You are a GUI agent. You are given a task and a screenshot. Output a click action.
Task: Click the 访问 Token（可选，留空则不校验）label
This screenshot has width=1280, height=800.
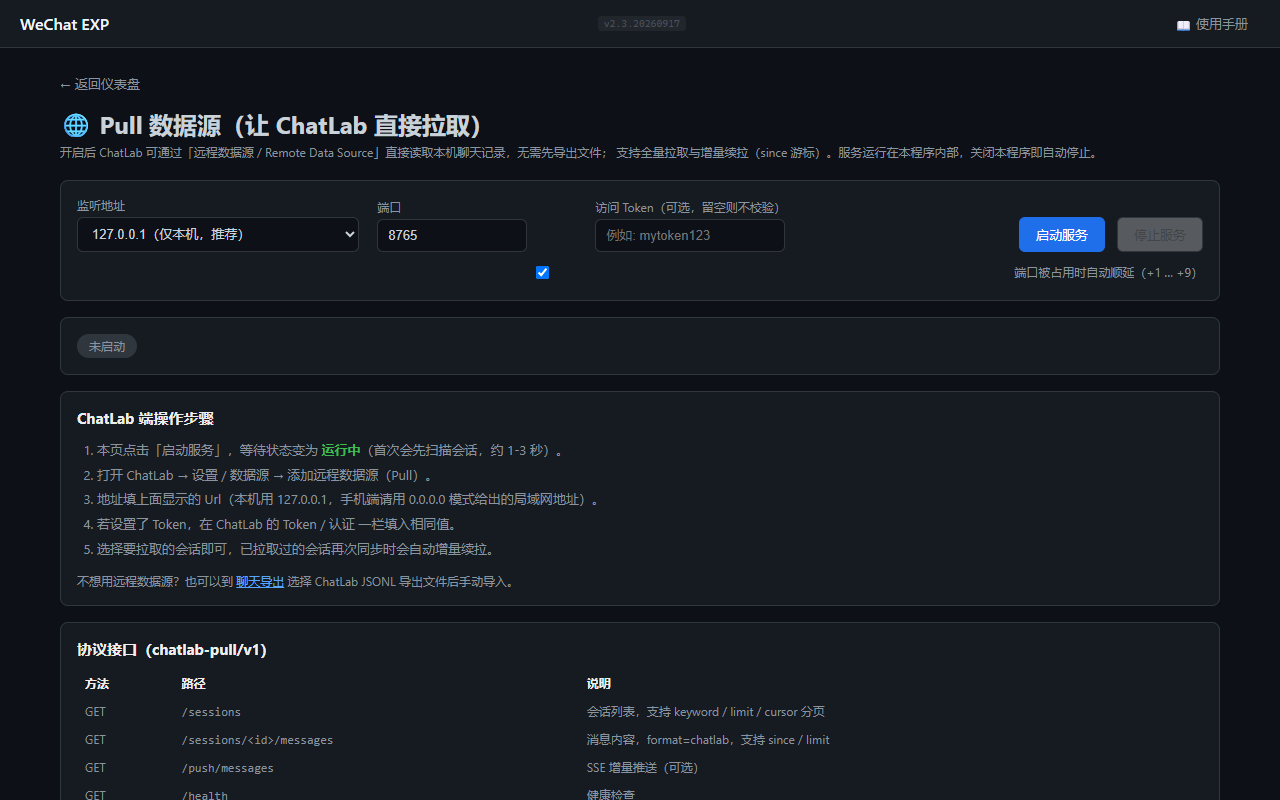[687, 207]
